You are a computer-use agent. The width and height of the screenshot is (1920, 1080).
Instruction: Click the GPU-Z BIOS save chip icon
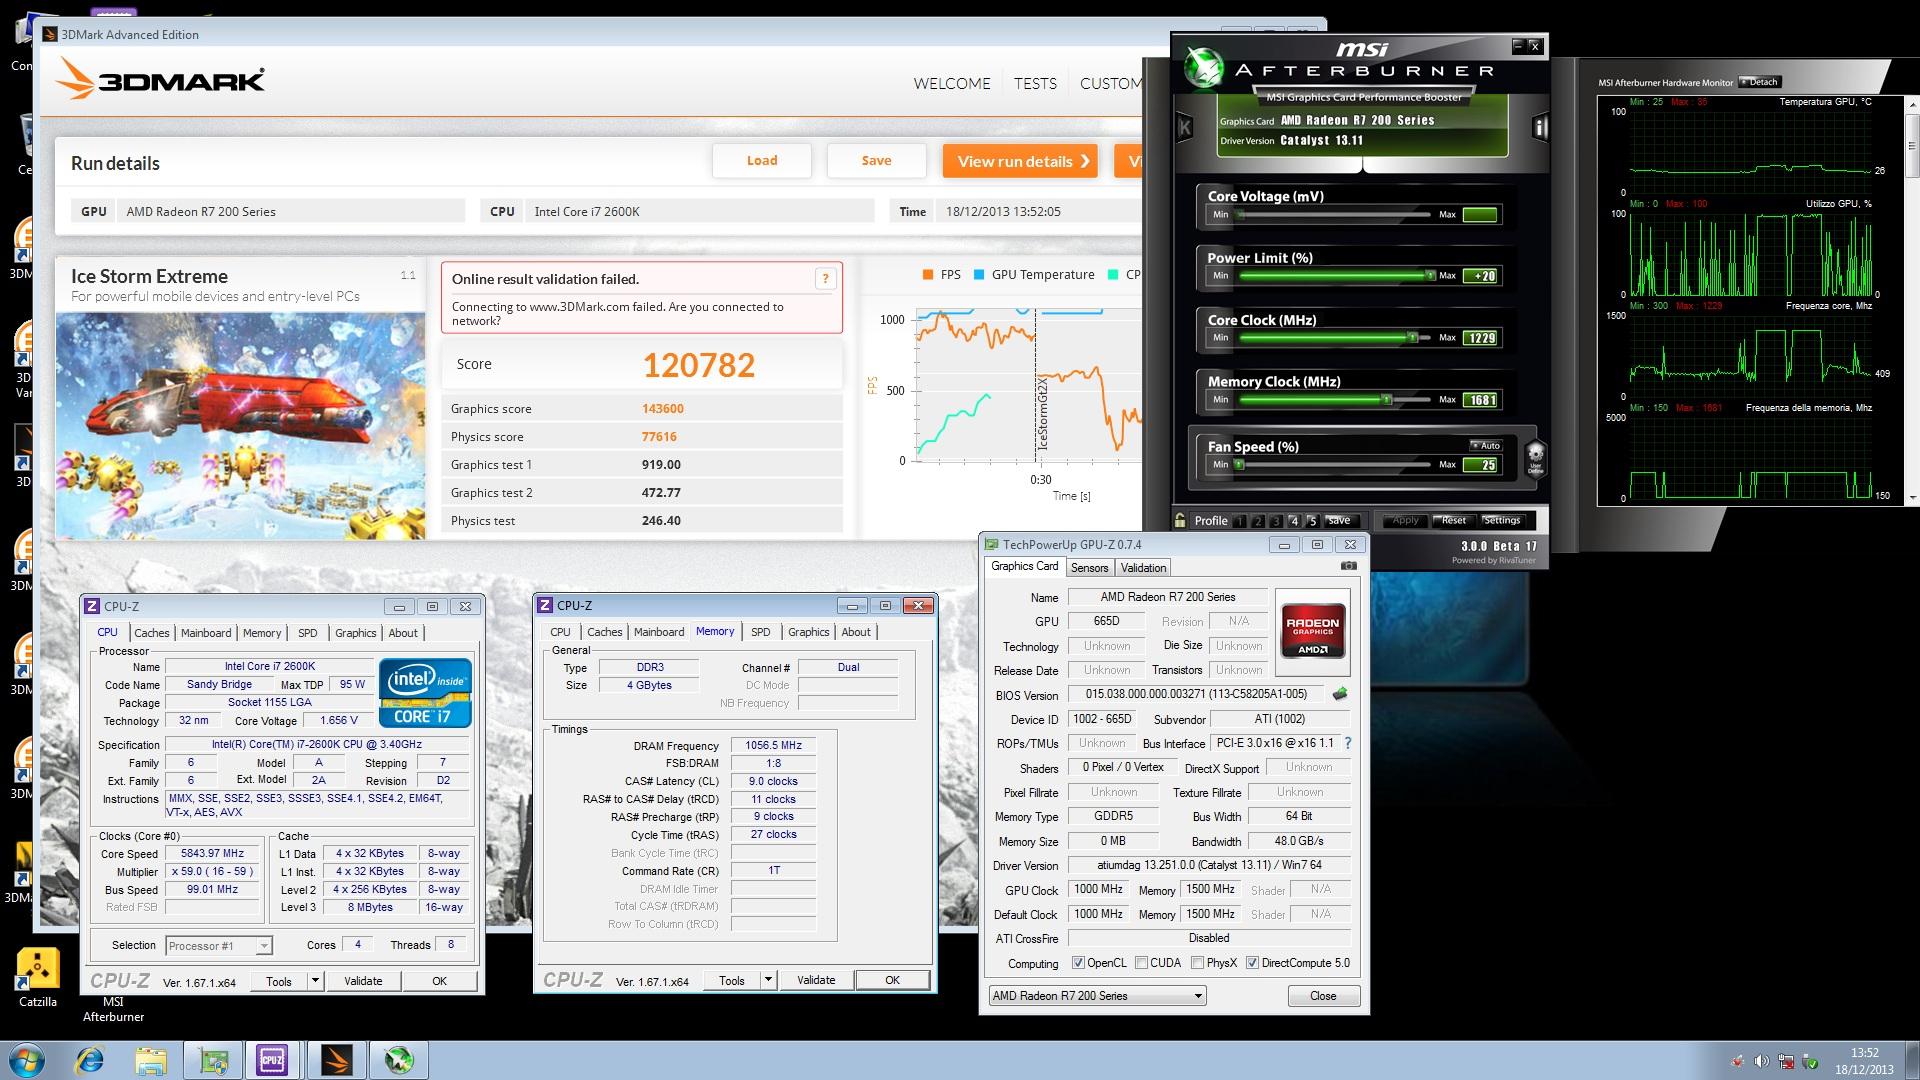[x=1340, y=693]
